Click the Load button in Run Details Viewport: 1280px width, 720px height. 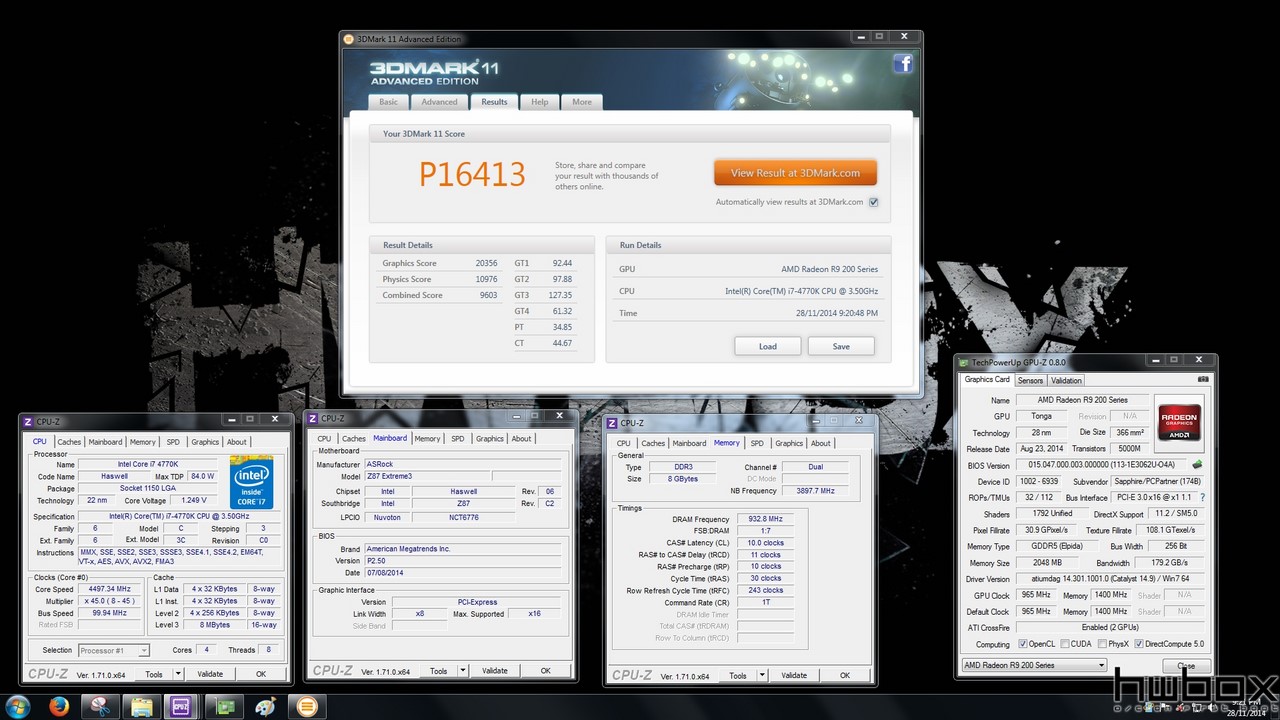(x=768, y=346)
